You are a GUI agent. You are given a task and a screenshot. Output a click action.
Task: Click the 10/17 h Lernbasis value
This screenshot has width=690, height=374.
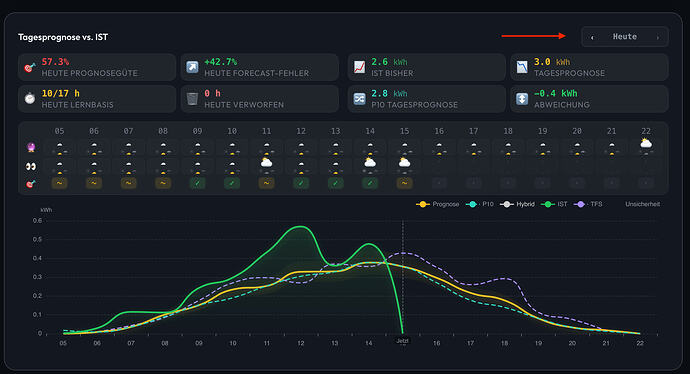tap(61, 93)
